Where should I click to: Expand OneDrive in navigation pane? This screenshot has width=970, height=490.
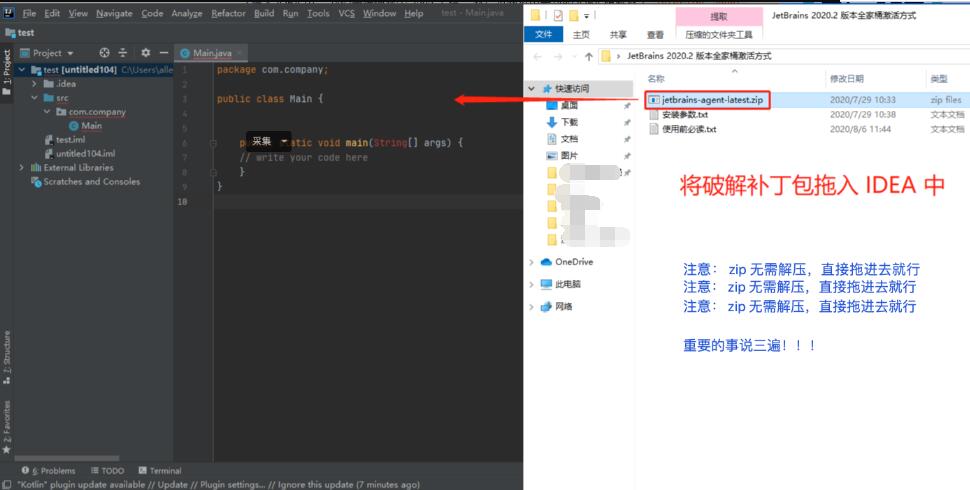pos(531,262)
